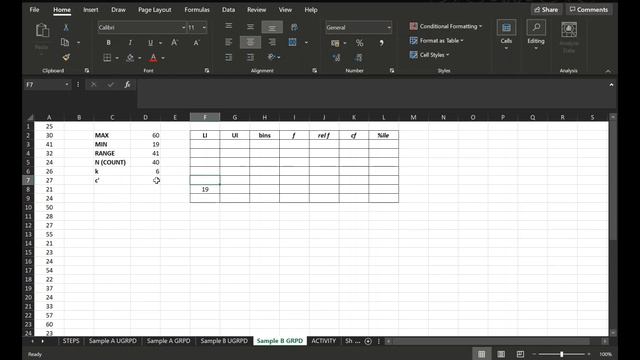Click Align Right icon

point(272,42)
